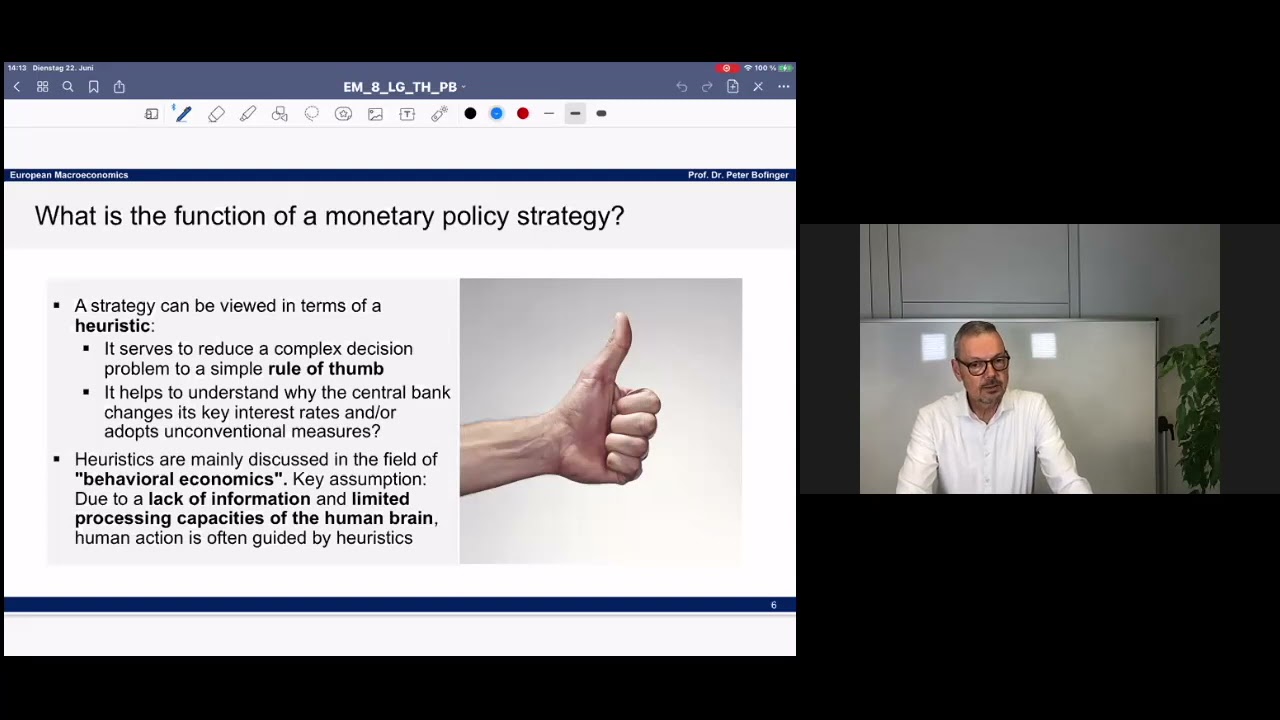Click 'Prof. Dr. Peter Bofinger' header text
The width and height of the screenshot is (1280, 720).
(738, 175)
